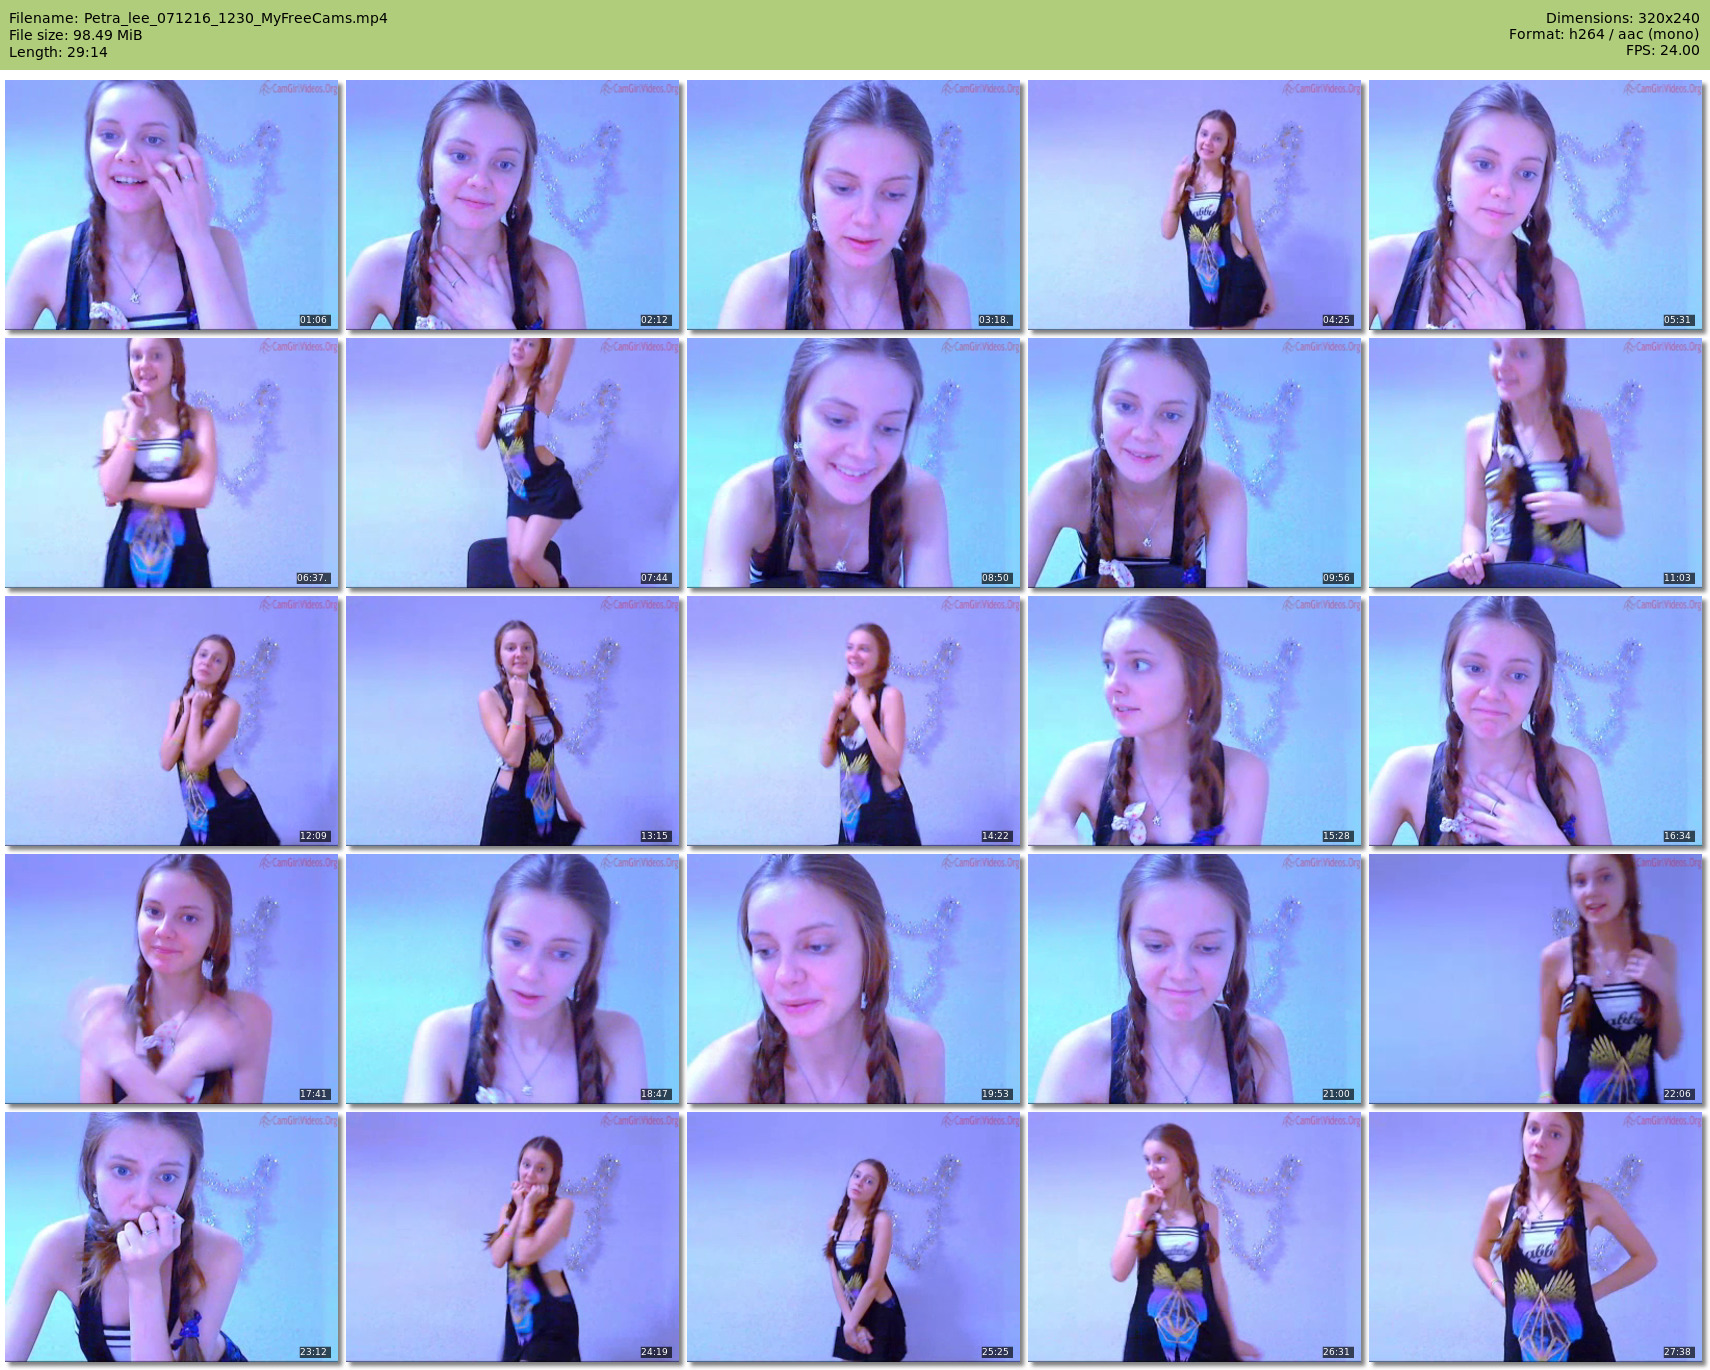Open the 21:00 video frame
Screen dimensions: 1710x1370
click(x=1195, y=979)
